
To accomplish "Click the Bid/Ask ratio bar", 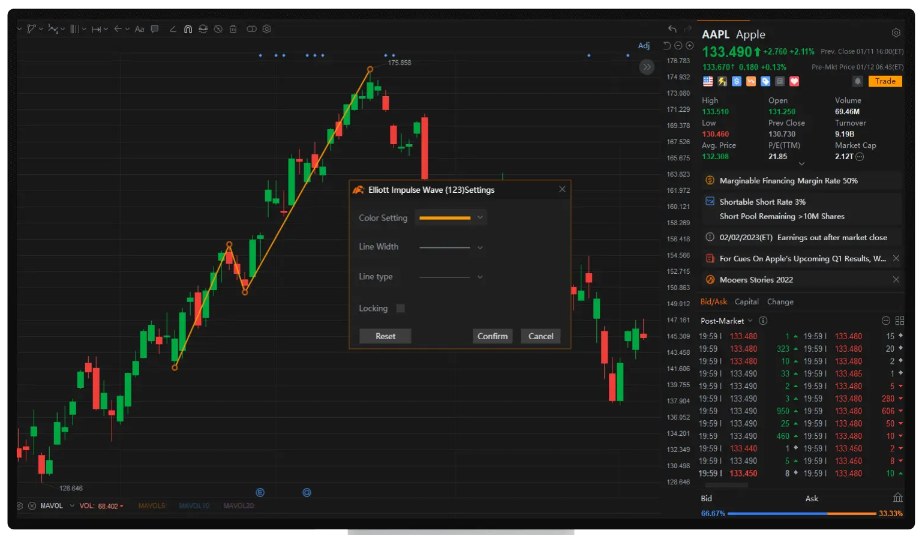I will pos(802,513).
